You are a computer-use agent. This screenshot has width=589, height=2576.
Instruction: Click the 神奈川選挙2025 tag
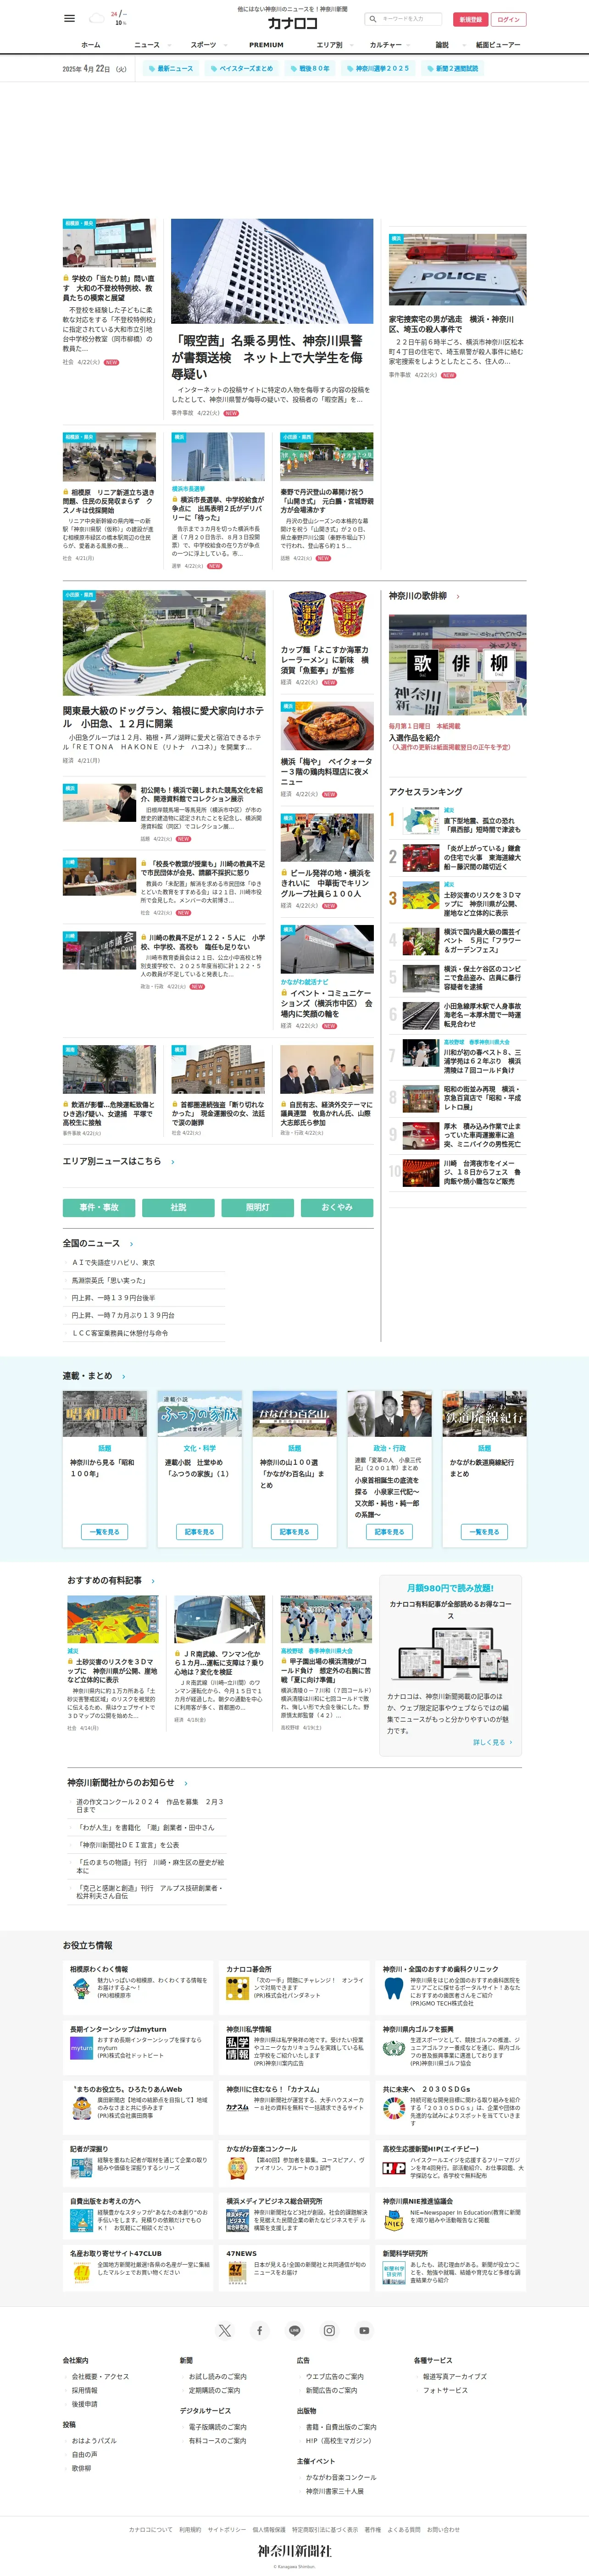click(378, 69)
